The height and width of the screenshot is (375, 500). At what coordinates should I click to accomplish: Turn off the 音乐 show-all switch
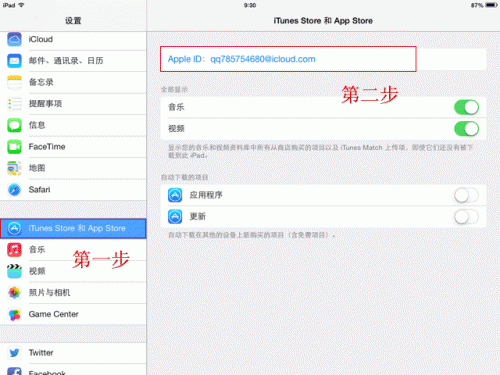pos(466,107)
